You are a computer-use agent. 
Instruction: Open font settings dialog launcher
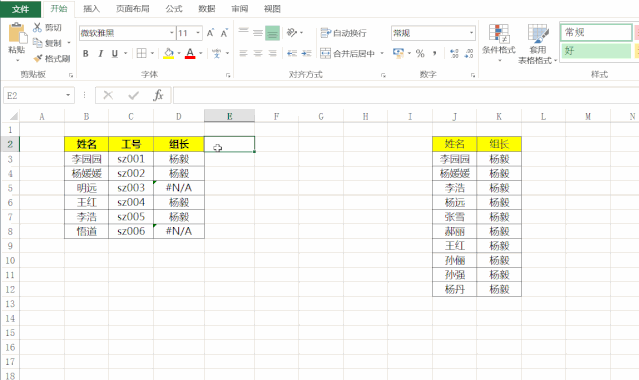tap(228, 75)
